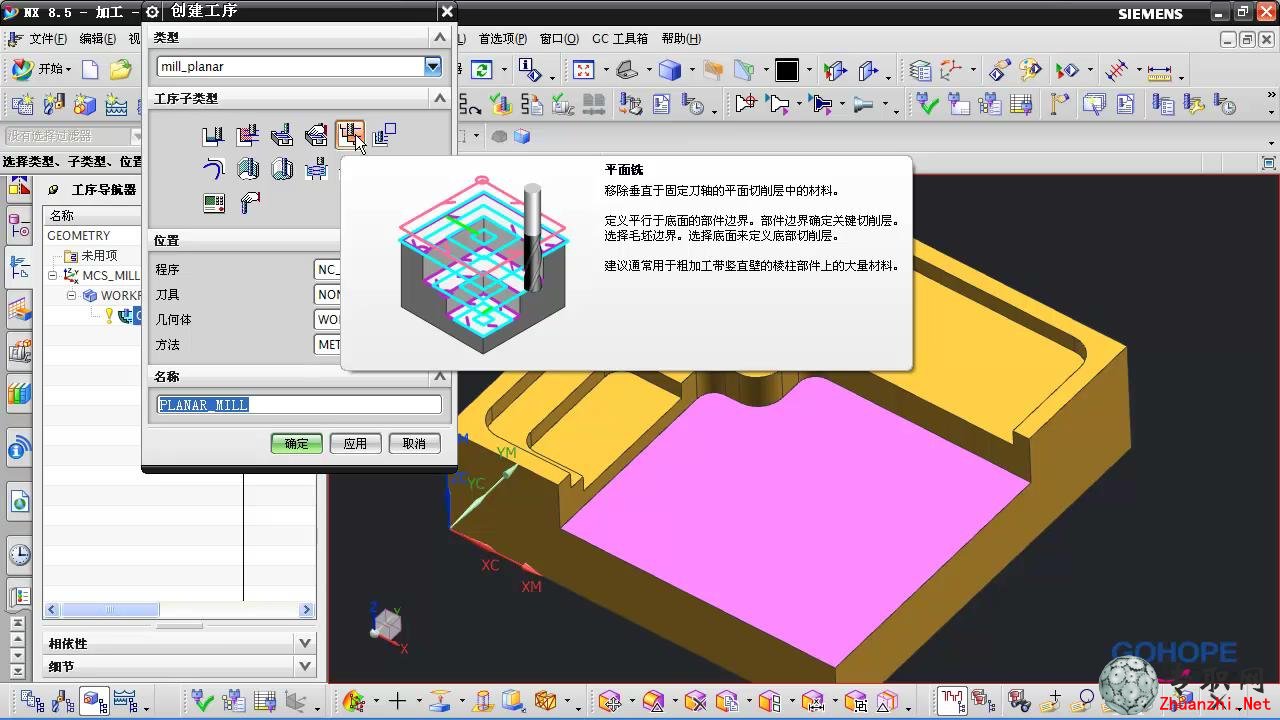Screen dimensions: 1280x720
Task: Click the Fit view icon
Action: (583, 70)
